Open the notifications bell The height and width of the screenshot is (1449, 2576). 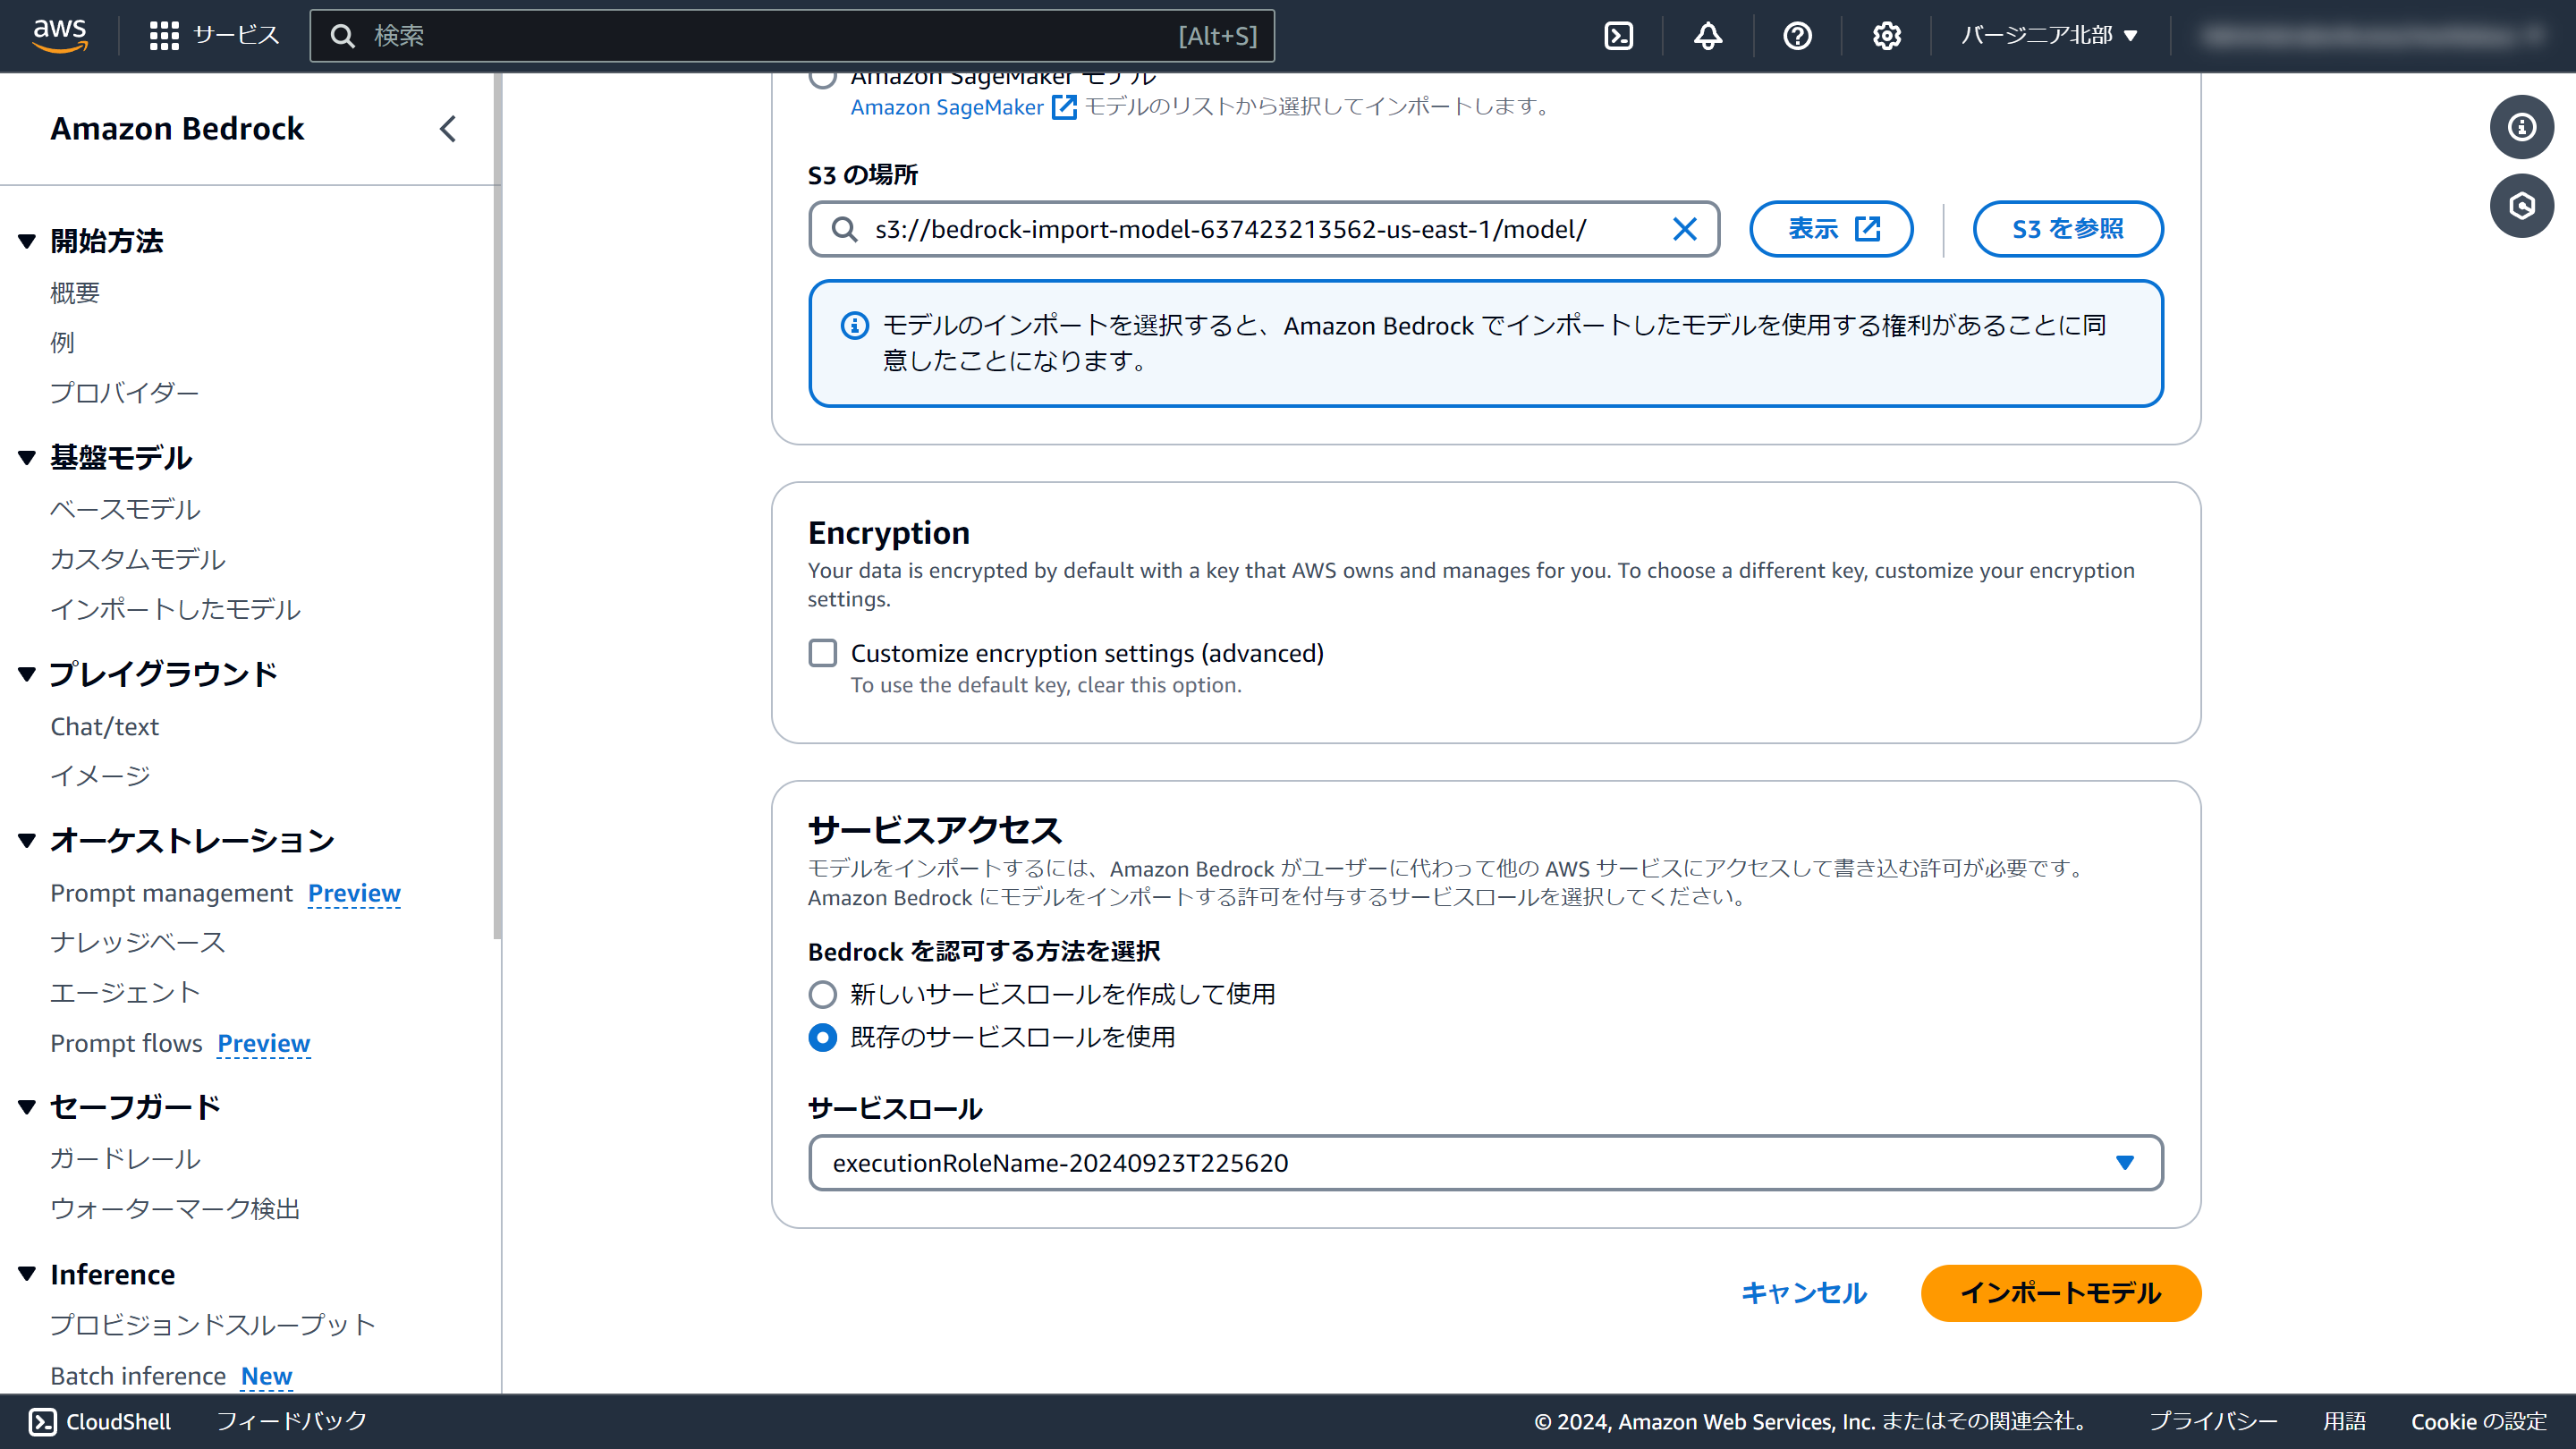(1707, 36)
